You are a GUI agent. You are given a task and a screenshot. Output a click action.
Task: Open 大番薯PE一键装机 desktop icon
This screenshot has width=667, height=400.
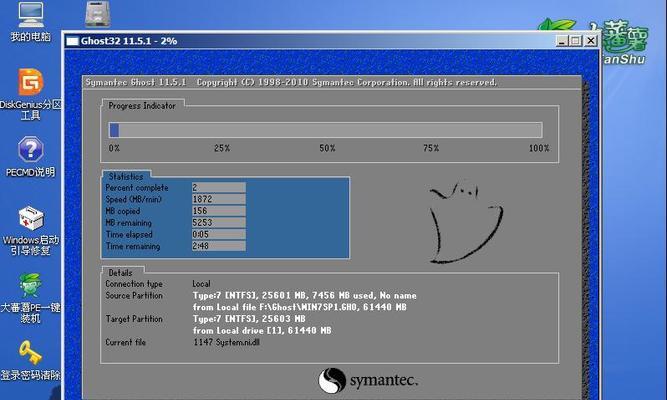click(31, 298)
